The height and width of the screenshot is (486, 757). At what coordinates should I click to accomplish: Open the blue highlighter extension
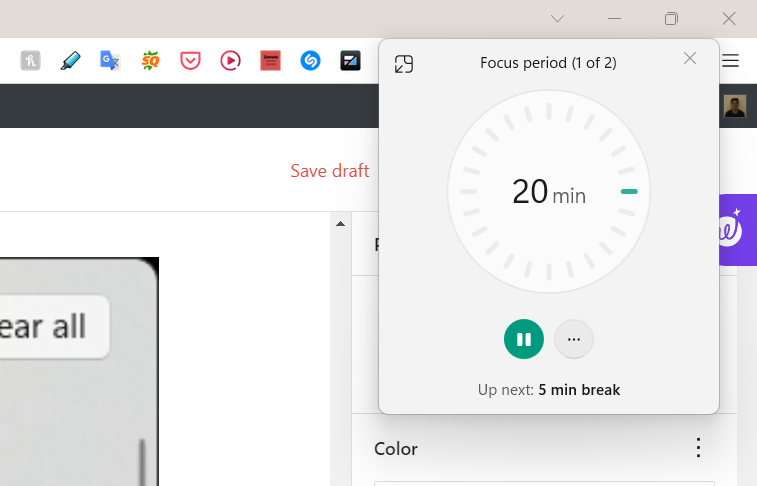[70, 61]
